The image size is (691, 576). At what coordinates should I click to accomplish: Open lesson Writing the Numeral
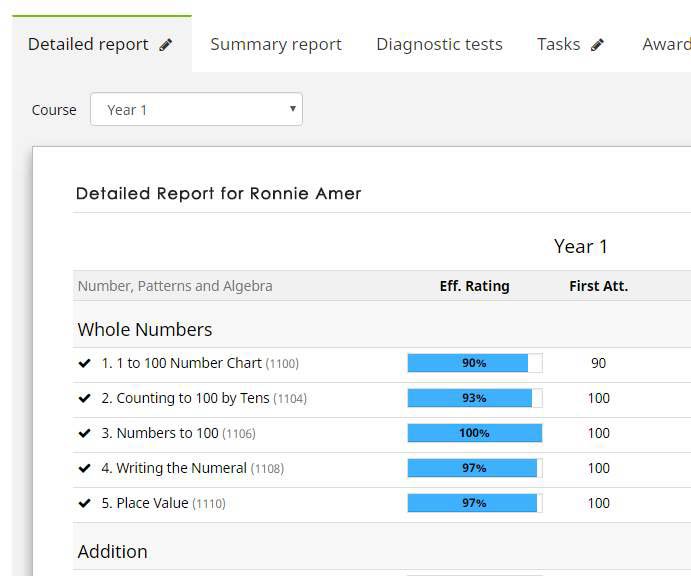tap(174, 469)
